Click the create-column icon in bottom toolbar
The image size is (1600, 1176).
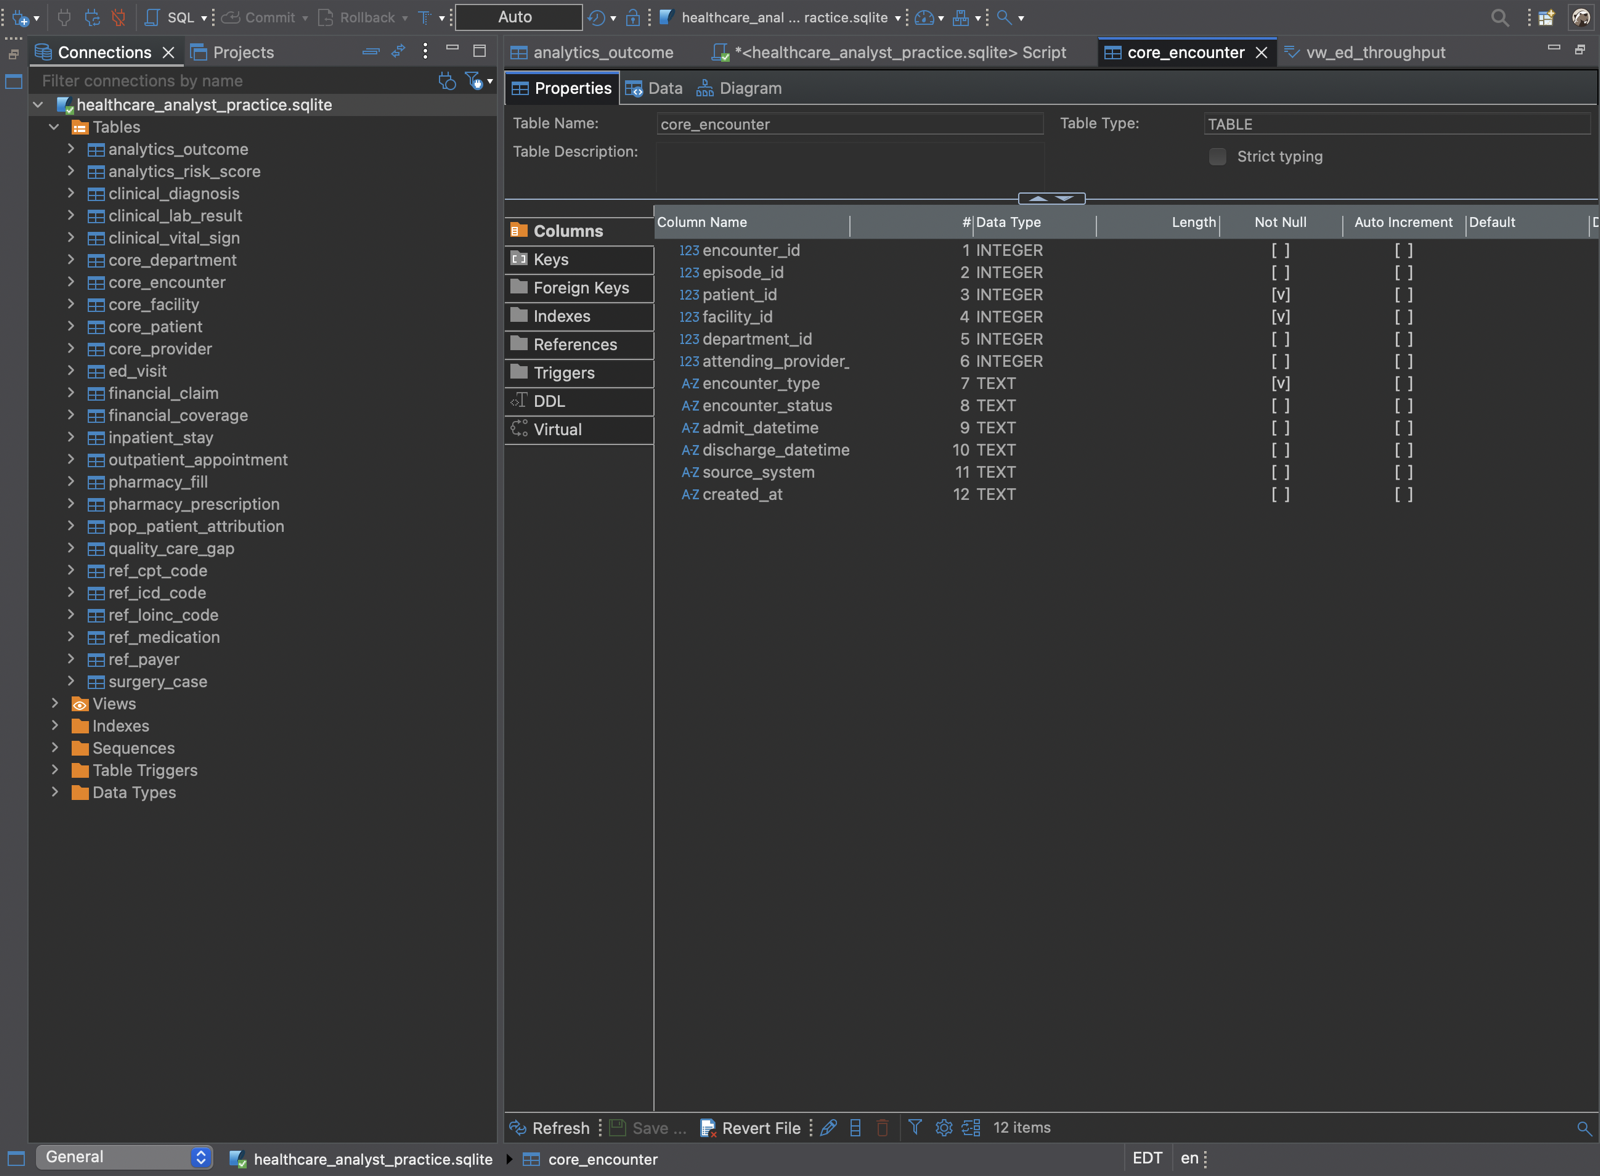click(x=856, y=1128)
